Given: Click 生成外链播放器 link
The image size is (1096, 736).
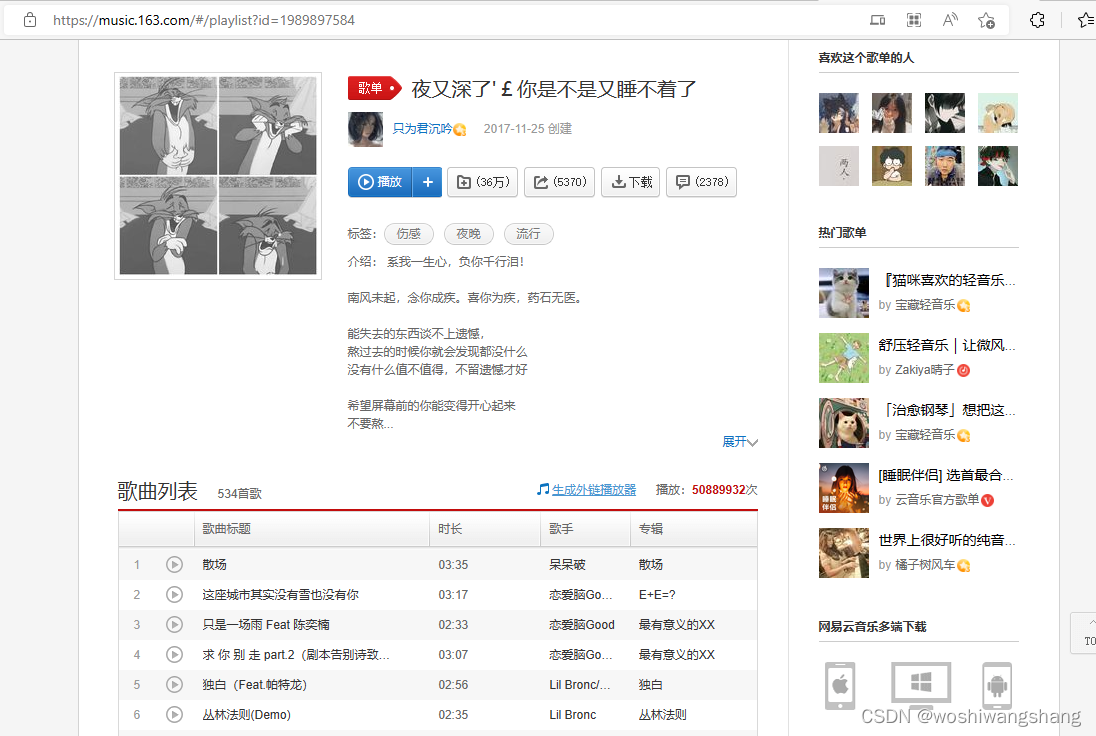Looking at the screenshot, I should 593,490.
